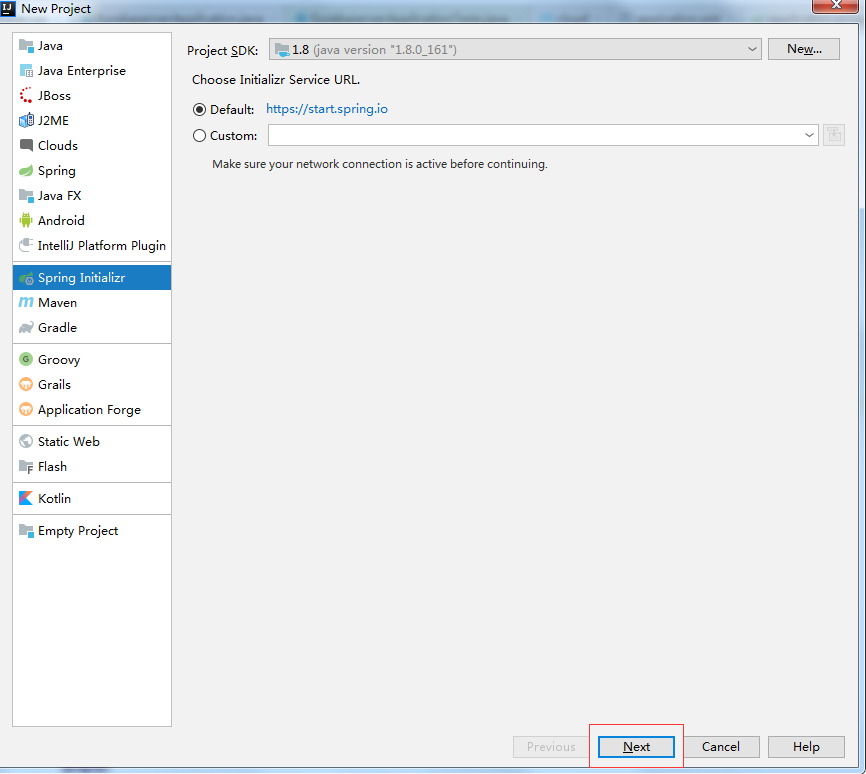The width and height of the screenshot is (866, 774).
Task: Click the IntelliJ Platform Plugin icon
Action: click(26, 245)
